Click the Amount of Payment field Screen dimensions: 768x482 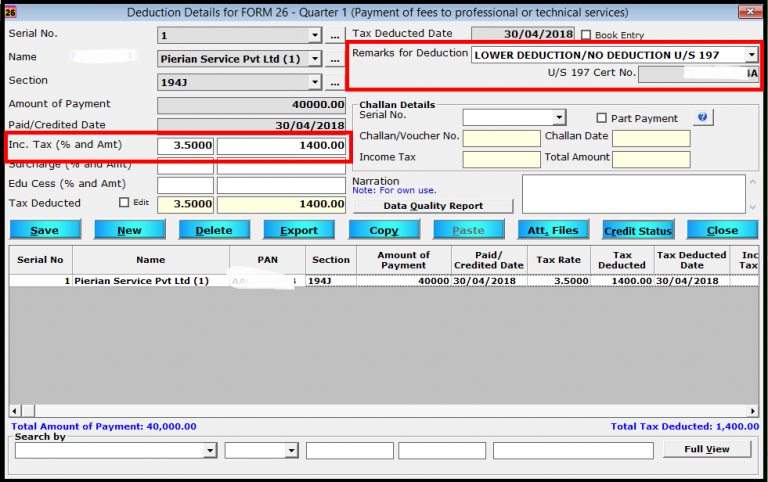[x=251, y=105]
